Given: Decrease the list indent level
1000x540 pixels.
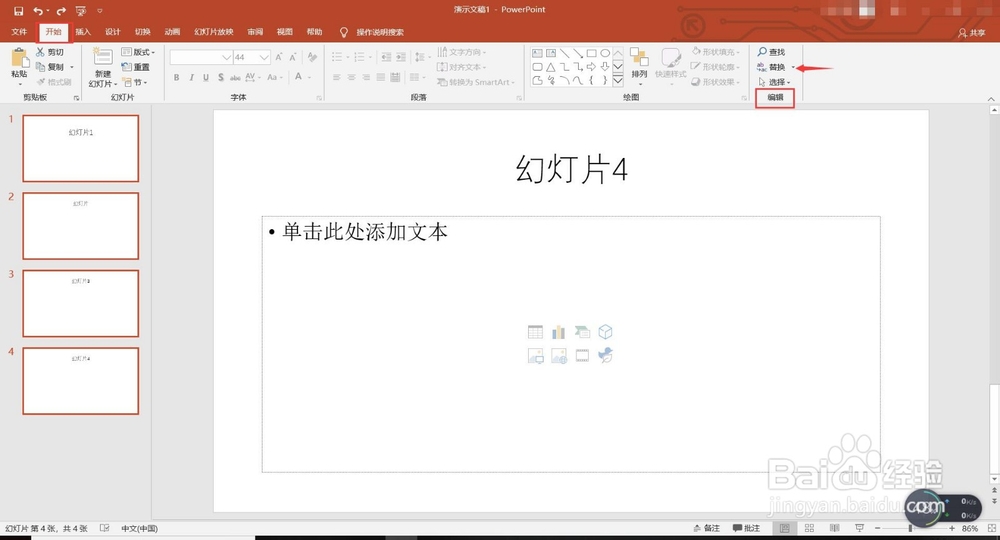Looking at the screenshot, I should pyautogui.click(x=386, y=57).
